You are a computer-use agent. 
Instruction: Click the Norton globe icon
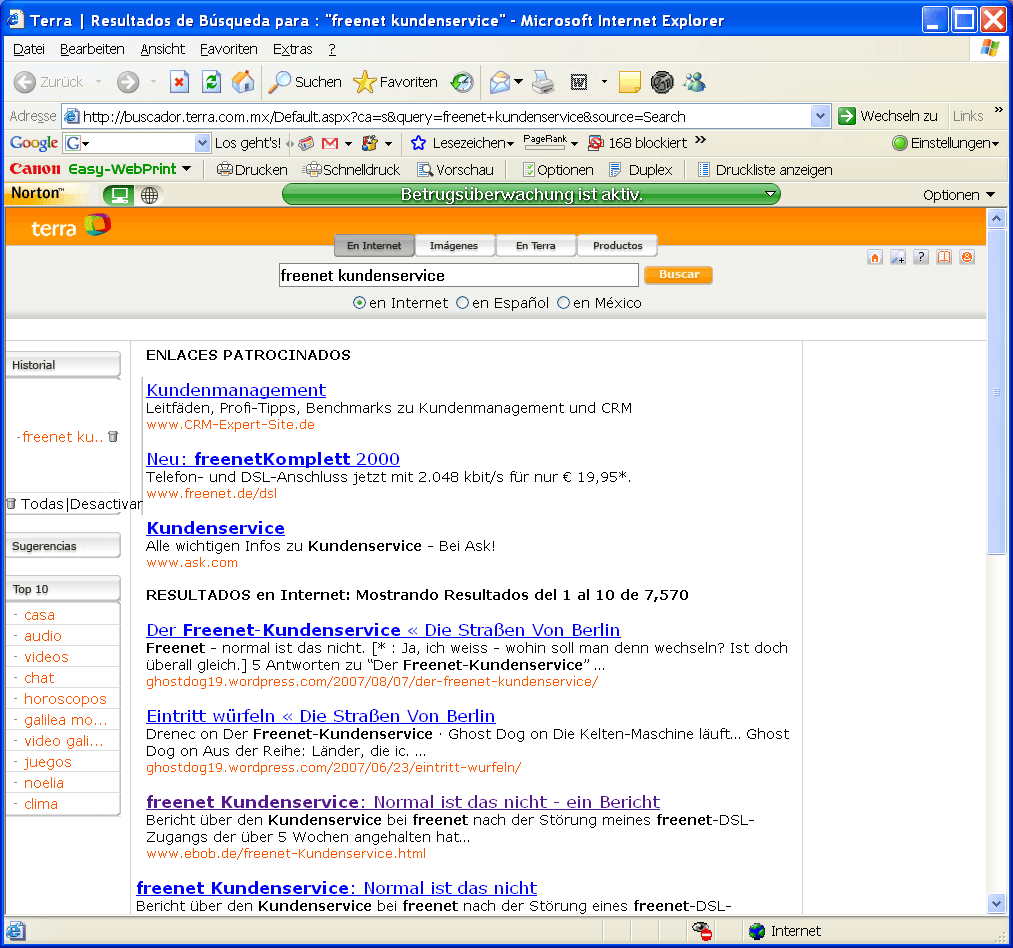(149, 195)
